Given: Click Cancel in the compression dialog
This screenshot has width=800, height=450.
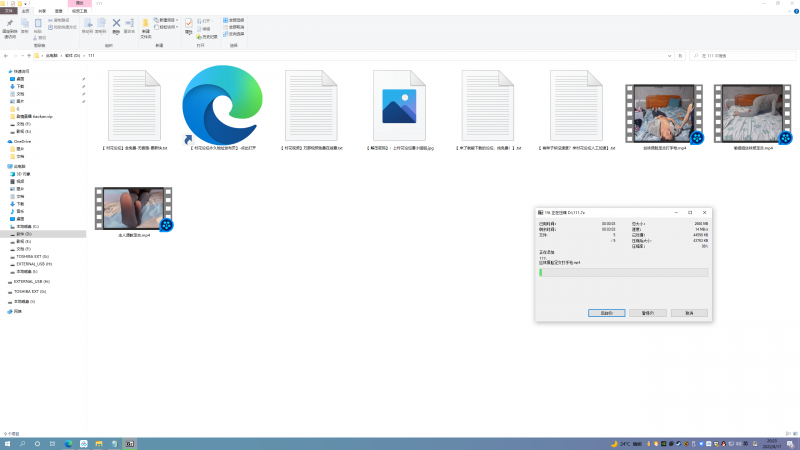Looking at the screenshot, I should point(689,313).
